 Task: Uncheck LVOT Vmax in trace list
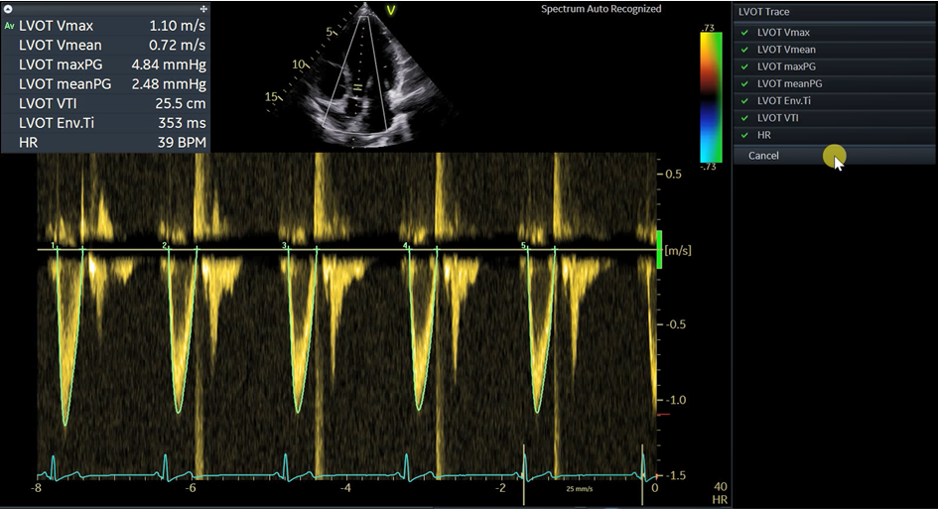(744, 32)
